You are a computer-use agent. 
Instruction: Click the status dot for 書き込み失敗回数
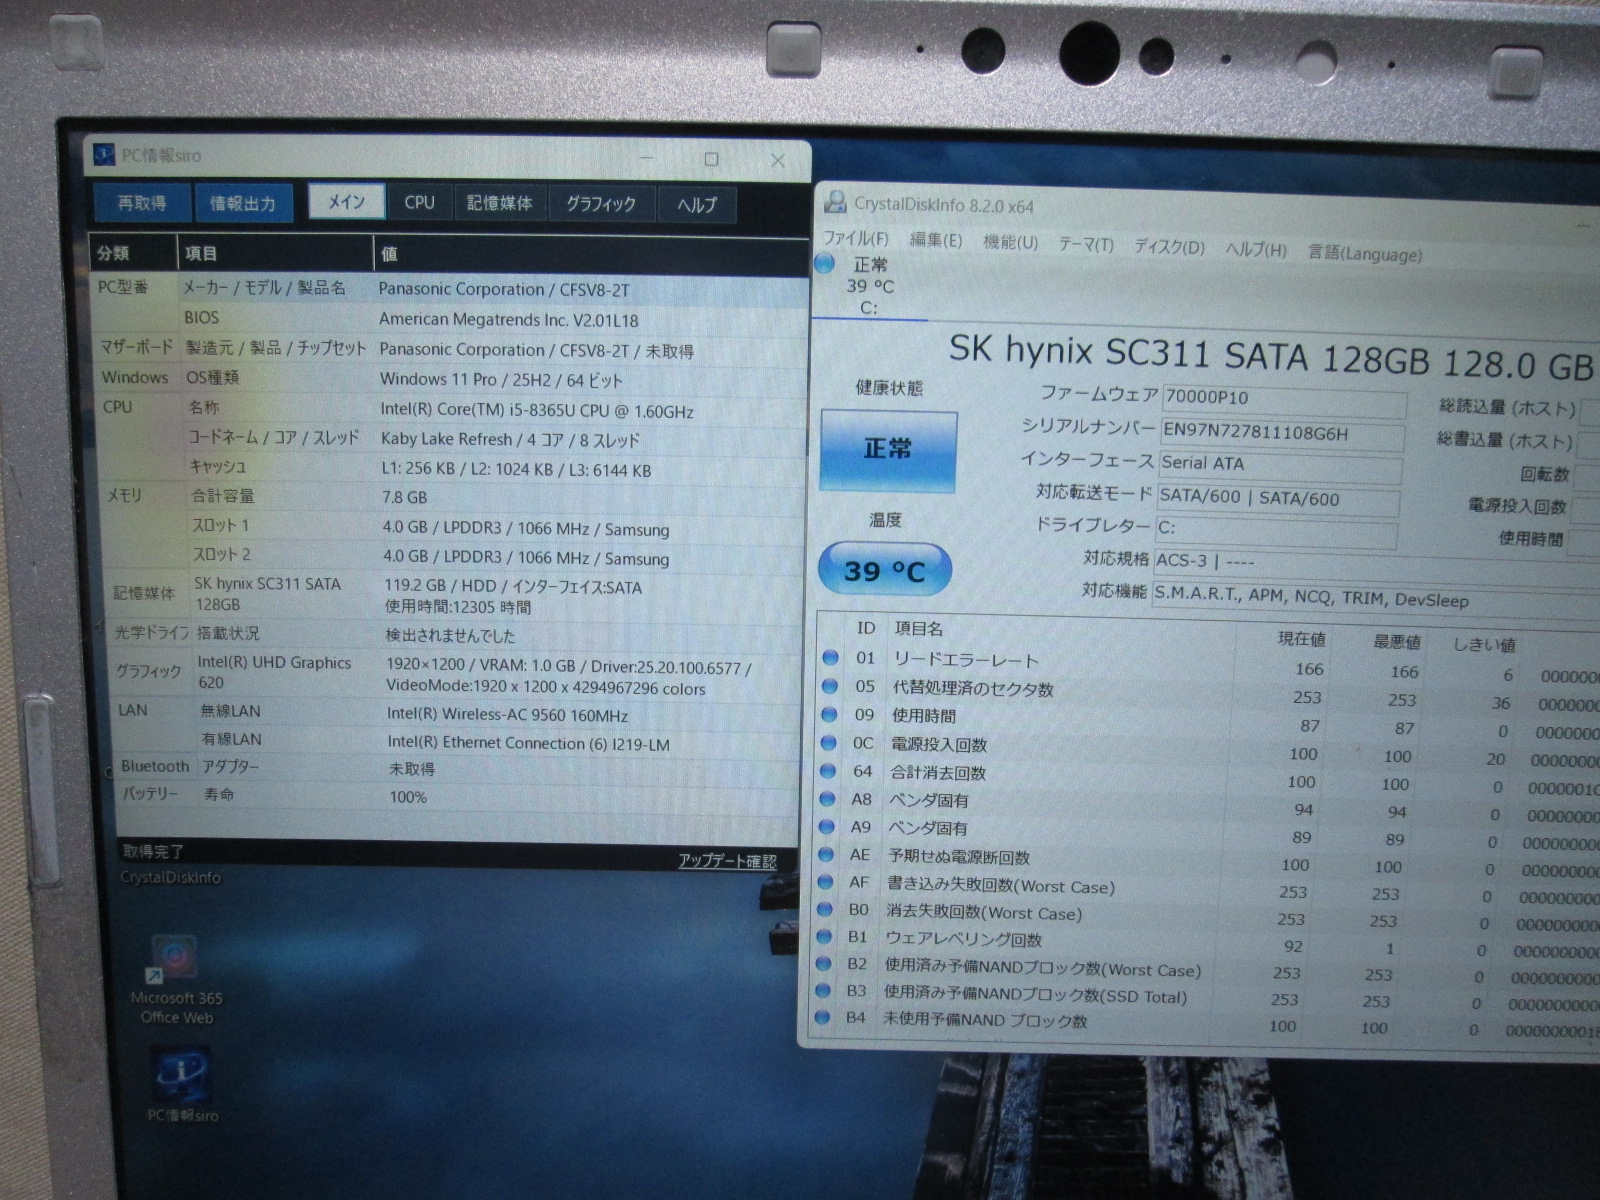click(x=826, y=882)
